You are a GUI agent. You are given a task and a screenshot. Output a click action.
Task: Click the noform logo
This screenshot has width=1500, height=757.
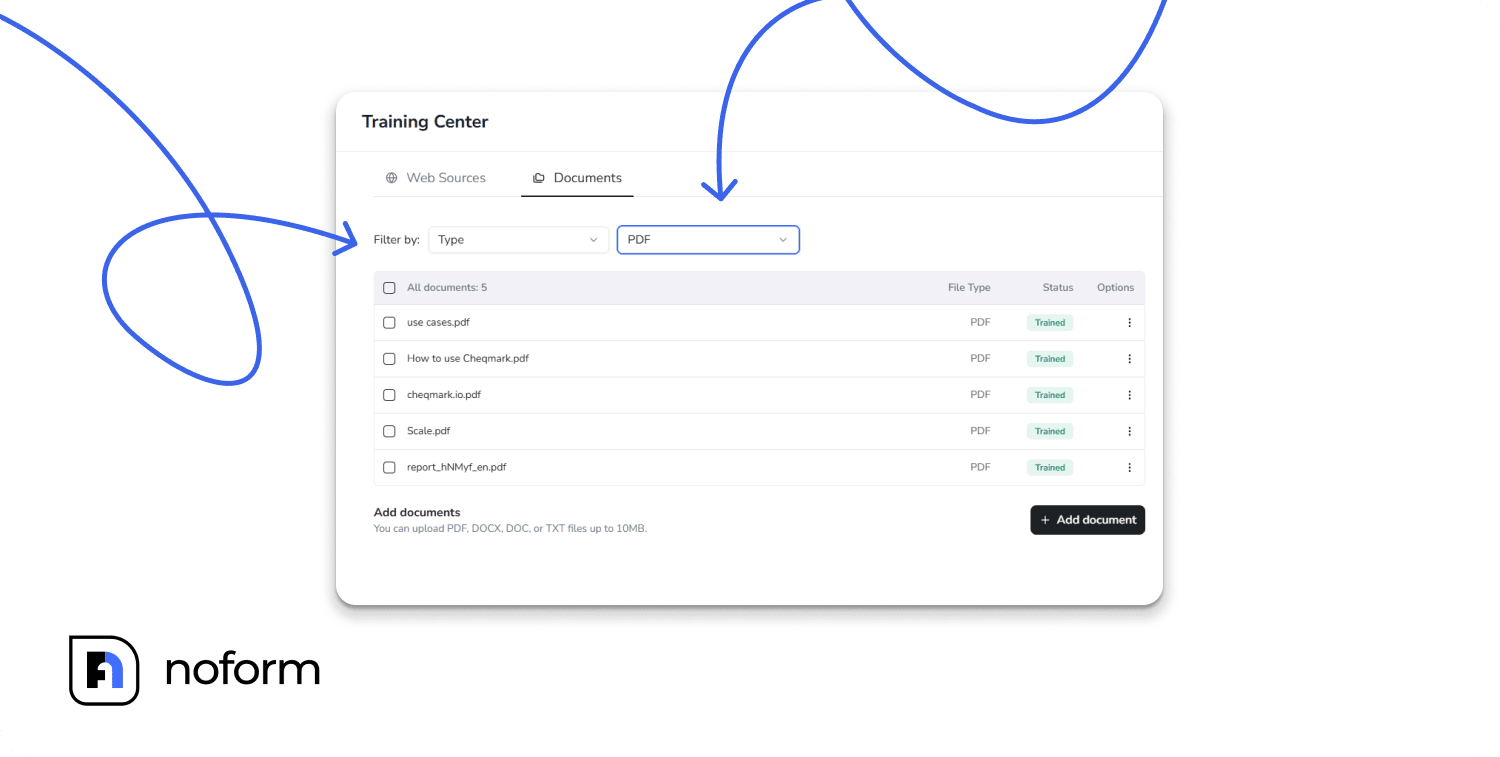click(193, 668)
